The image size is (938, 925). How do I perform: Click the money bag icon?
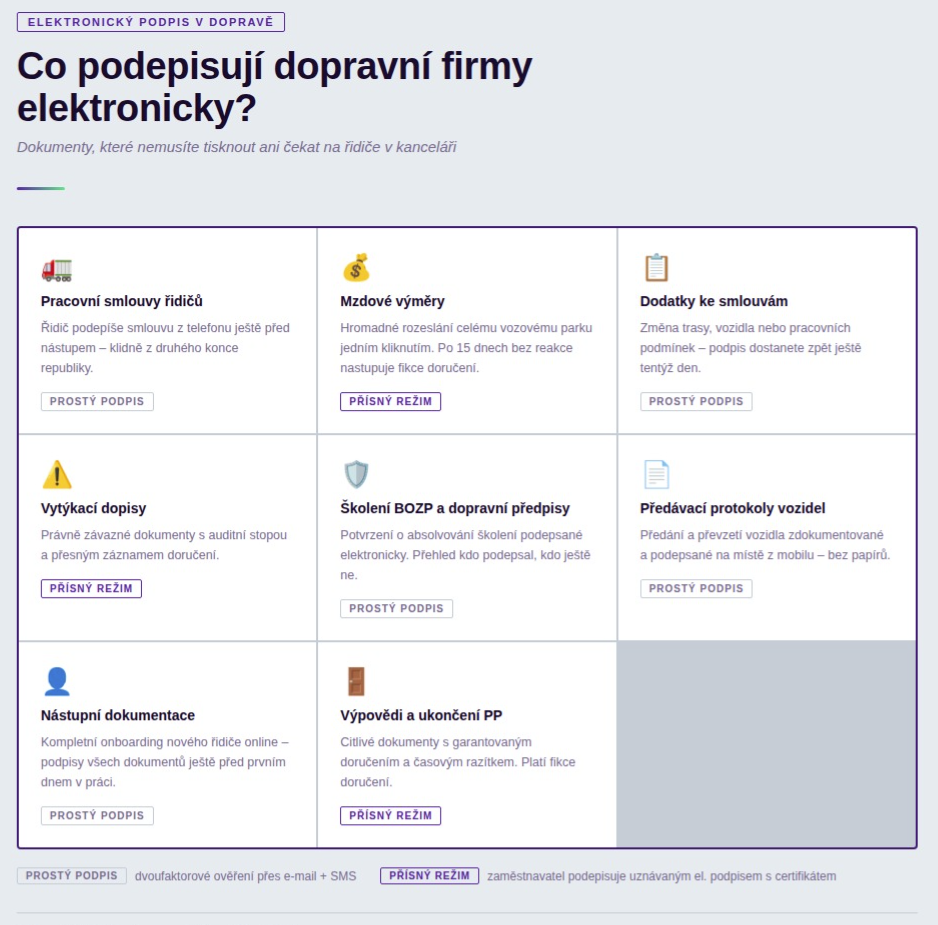click(356, 268)
